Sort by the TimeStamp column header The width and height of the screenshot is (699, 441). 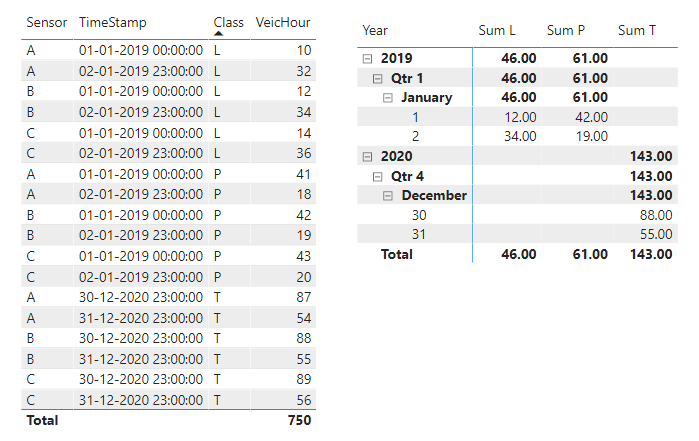[112, 22]
